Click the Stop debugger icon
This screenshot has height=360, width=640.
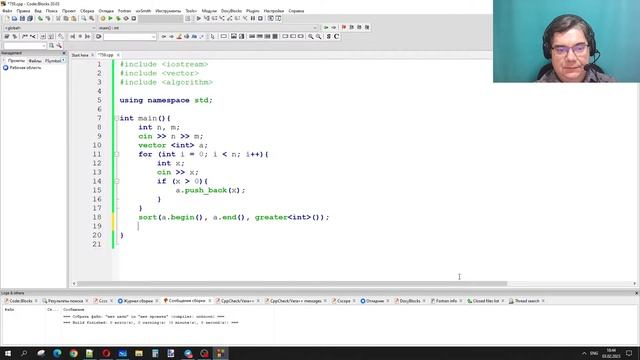[x=260, y=18]
